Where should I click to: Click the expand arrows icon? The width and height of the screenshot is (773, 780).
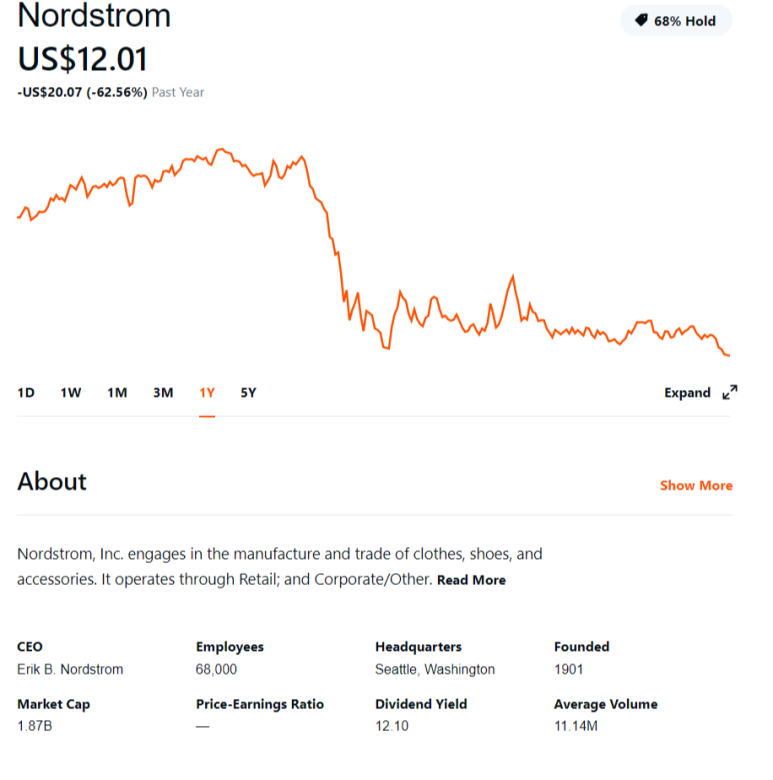[x=730, y=392]
